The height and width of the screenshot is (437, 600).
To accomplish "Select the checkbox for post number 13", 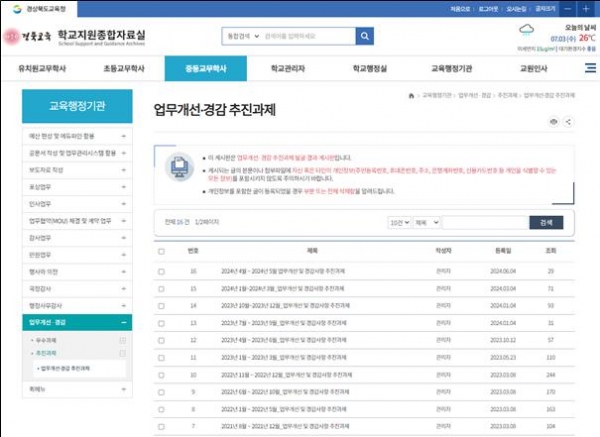I will point(163,322).
